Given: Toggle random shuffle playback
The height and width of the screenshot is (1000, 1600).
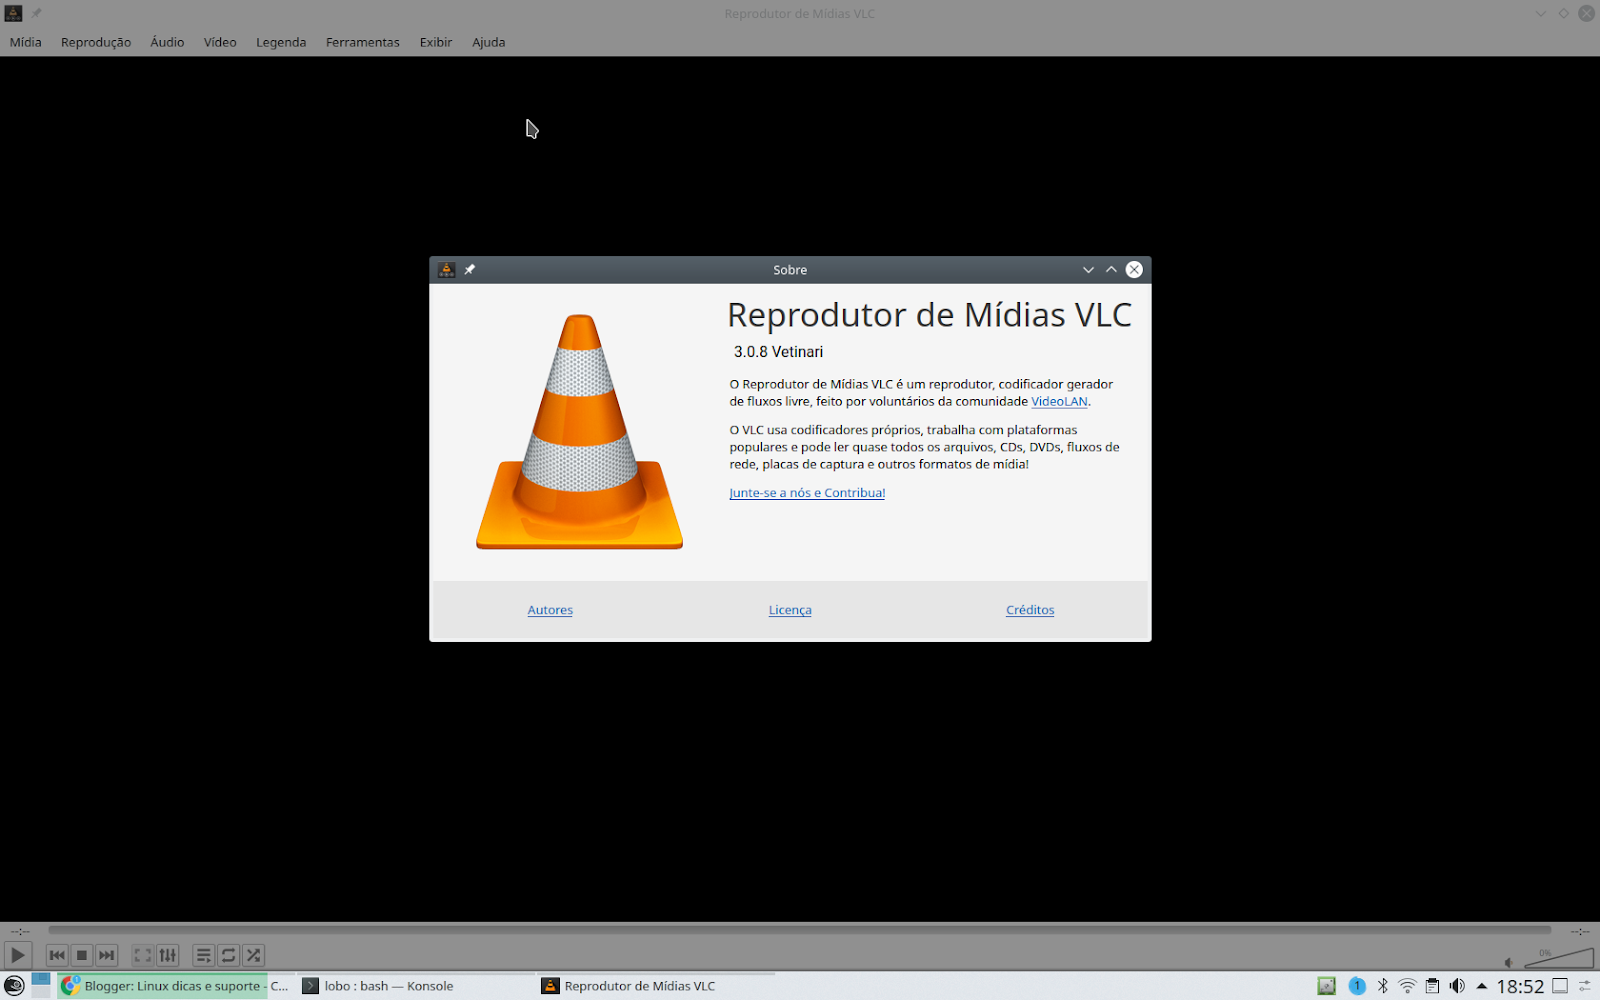Looking at the screenshot, I should point(253,955).
